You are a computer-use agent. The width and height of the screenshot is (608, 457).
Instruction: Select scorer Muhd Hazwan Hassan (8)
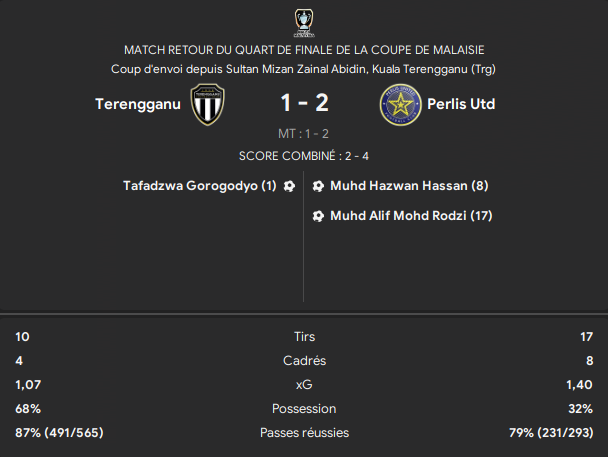409,186
